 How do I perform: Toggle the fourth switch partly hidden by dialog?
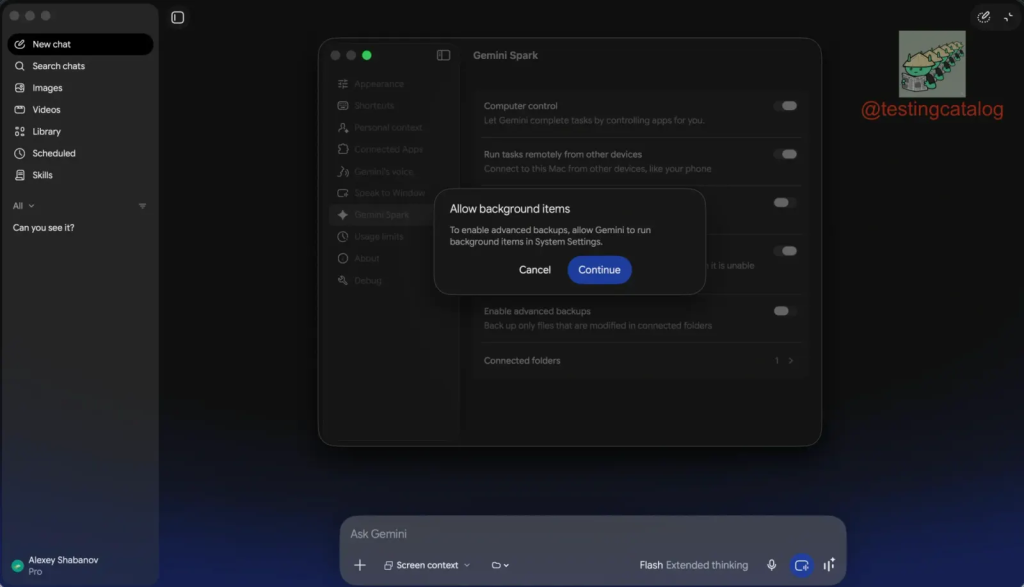[x=786, y=251]
